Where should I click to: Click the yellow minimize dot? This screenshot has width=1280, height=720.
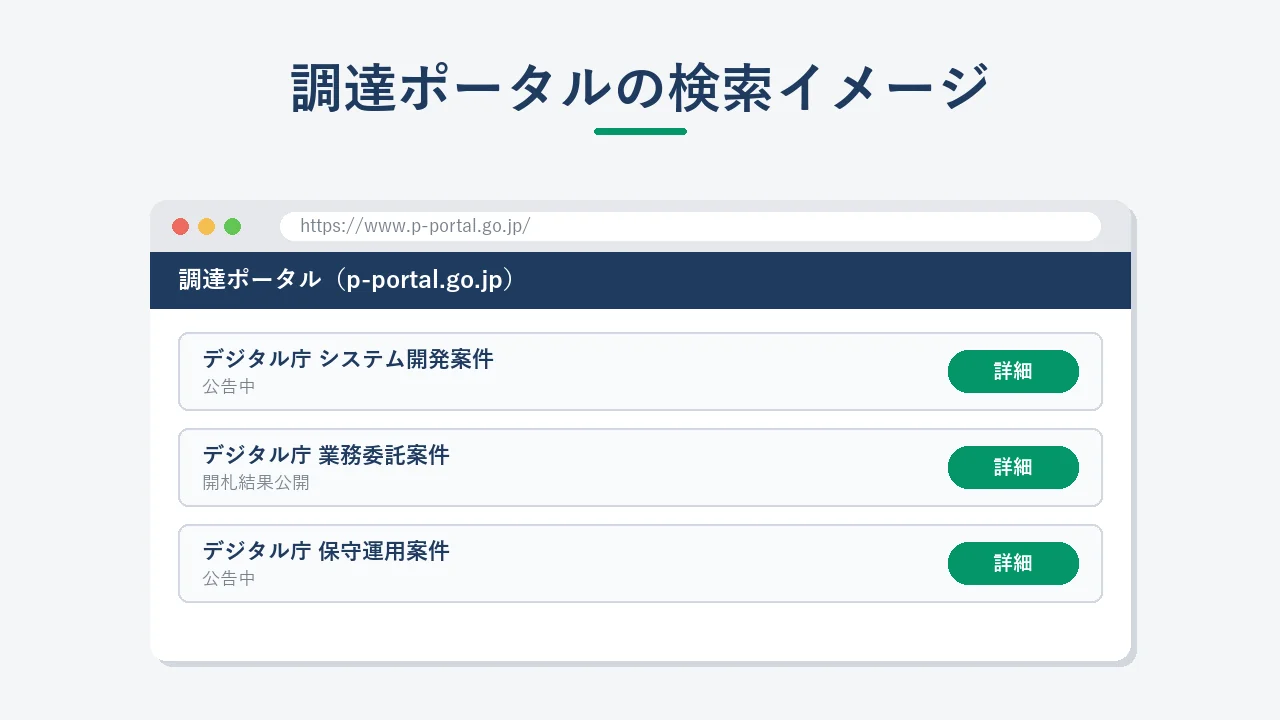pyautogui.click(x=206, y=226)
